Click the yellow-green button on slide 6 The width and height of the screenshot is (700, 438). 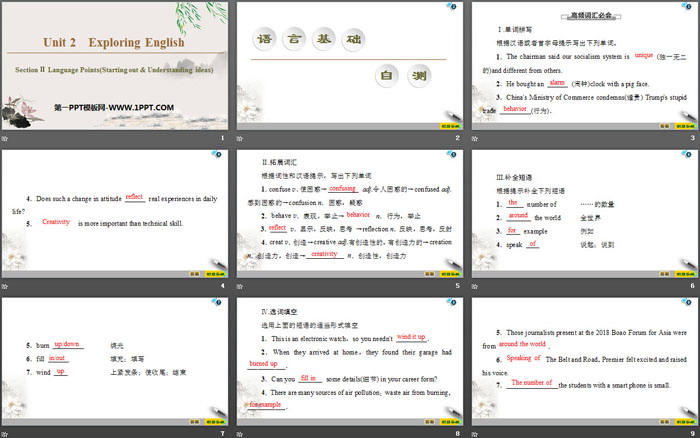click(x=685, y=274)
